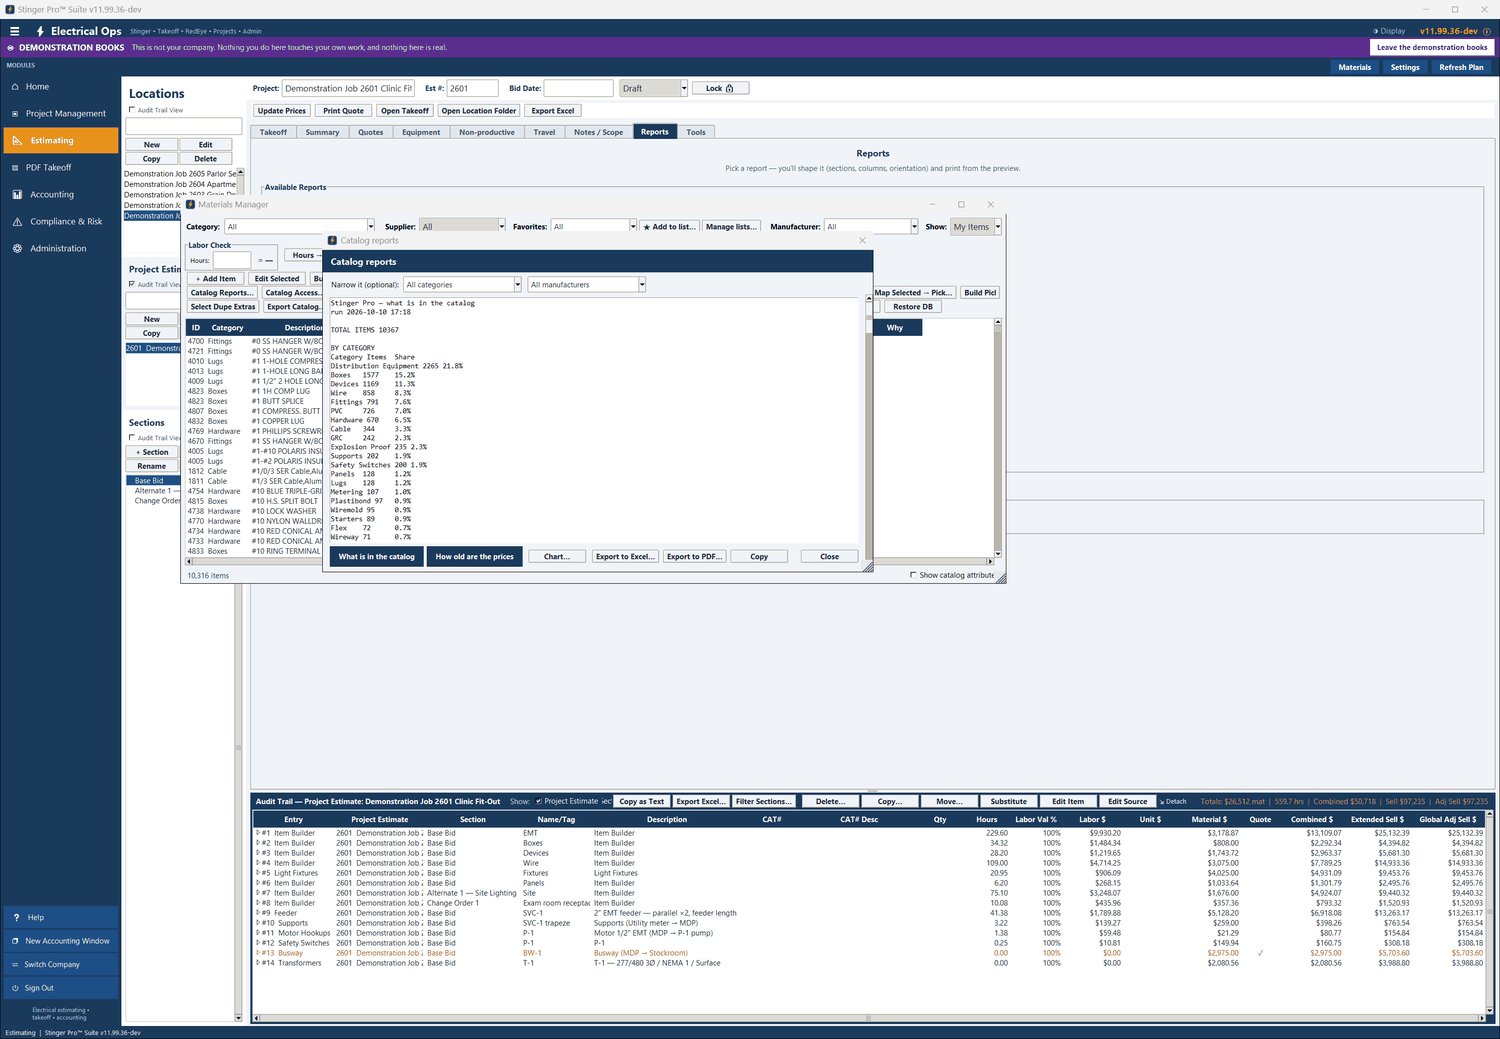This screenshot has width=1500, height=1039.
Task: Click the Compliance & Risk warning icon
Action: [x=17, y=222]
